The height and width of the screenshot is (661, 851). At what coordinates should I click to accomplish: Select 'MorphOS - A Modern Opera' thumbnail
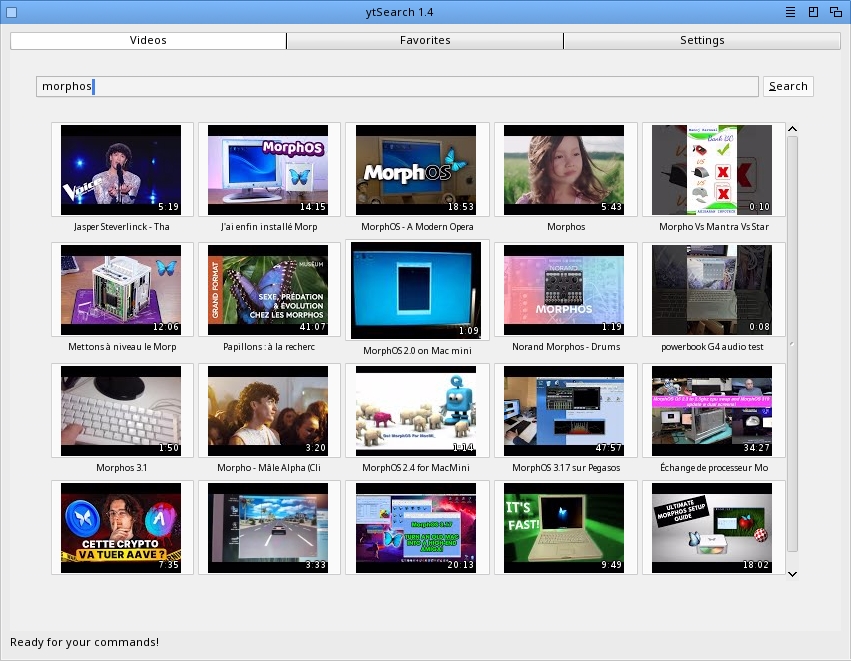pos(416,169)
